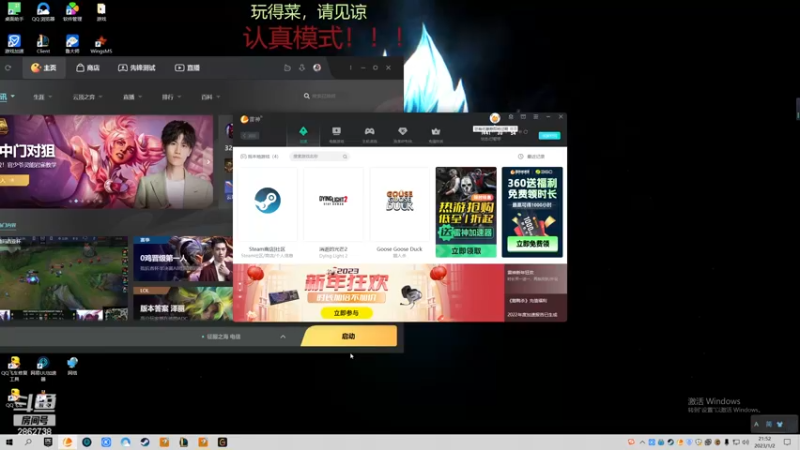Image resolution: width=800 pixels, height=450 pixels.
Task: Open the user avatar in WeGame header
Action: pyautogui.click(x=317, y=68)
